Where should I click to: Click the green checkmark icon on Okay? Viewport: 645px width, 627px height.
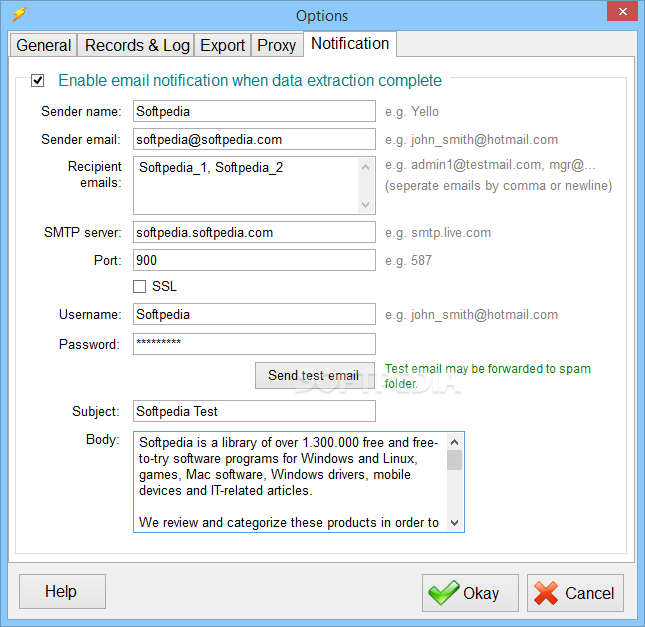pos(443,592)
